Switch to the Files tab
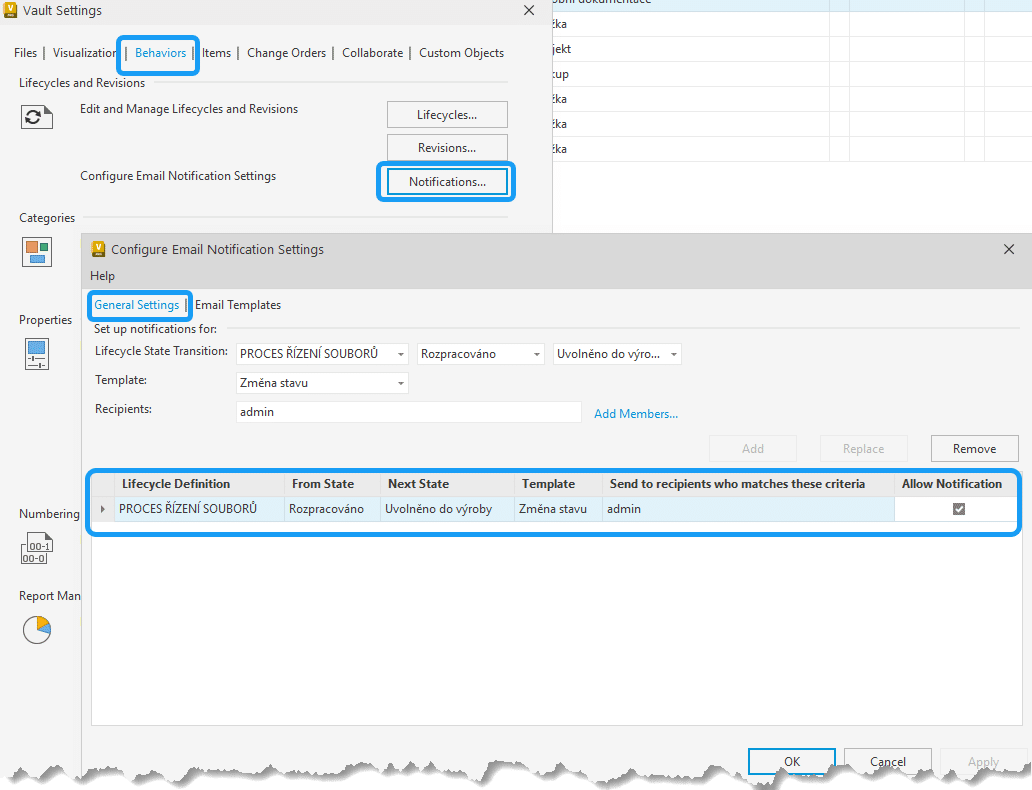The width and height of the screenshot is (1032, 790). 26,53
